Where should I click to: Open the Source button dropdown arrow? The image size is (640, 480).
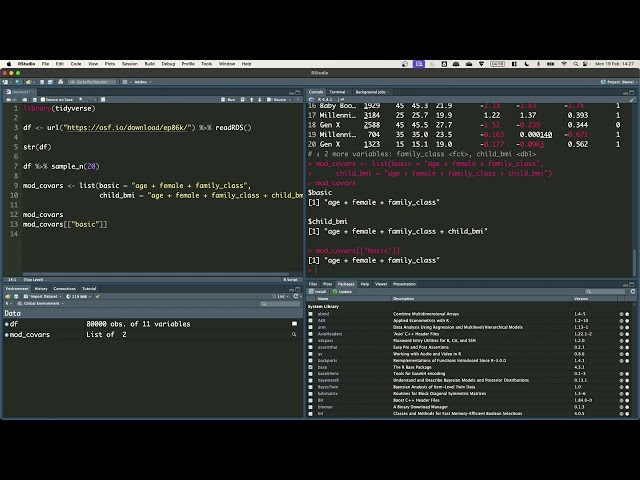[x=290, y=100]
